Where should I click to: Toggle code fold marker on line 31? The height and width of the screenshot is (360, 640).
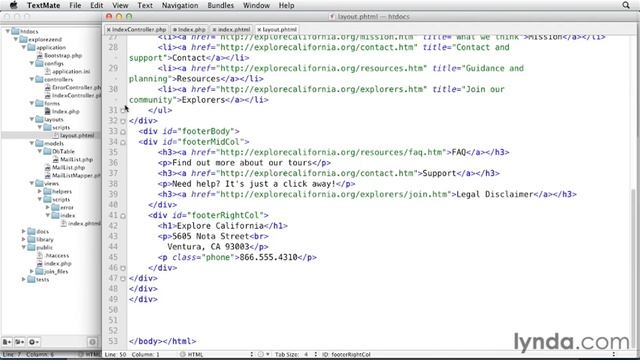click(123, 111)
